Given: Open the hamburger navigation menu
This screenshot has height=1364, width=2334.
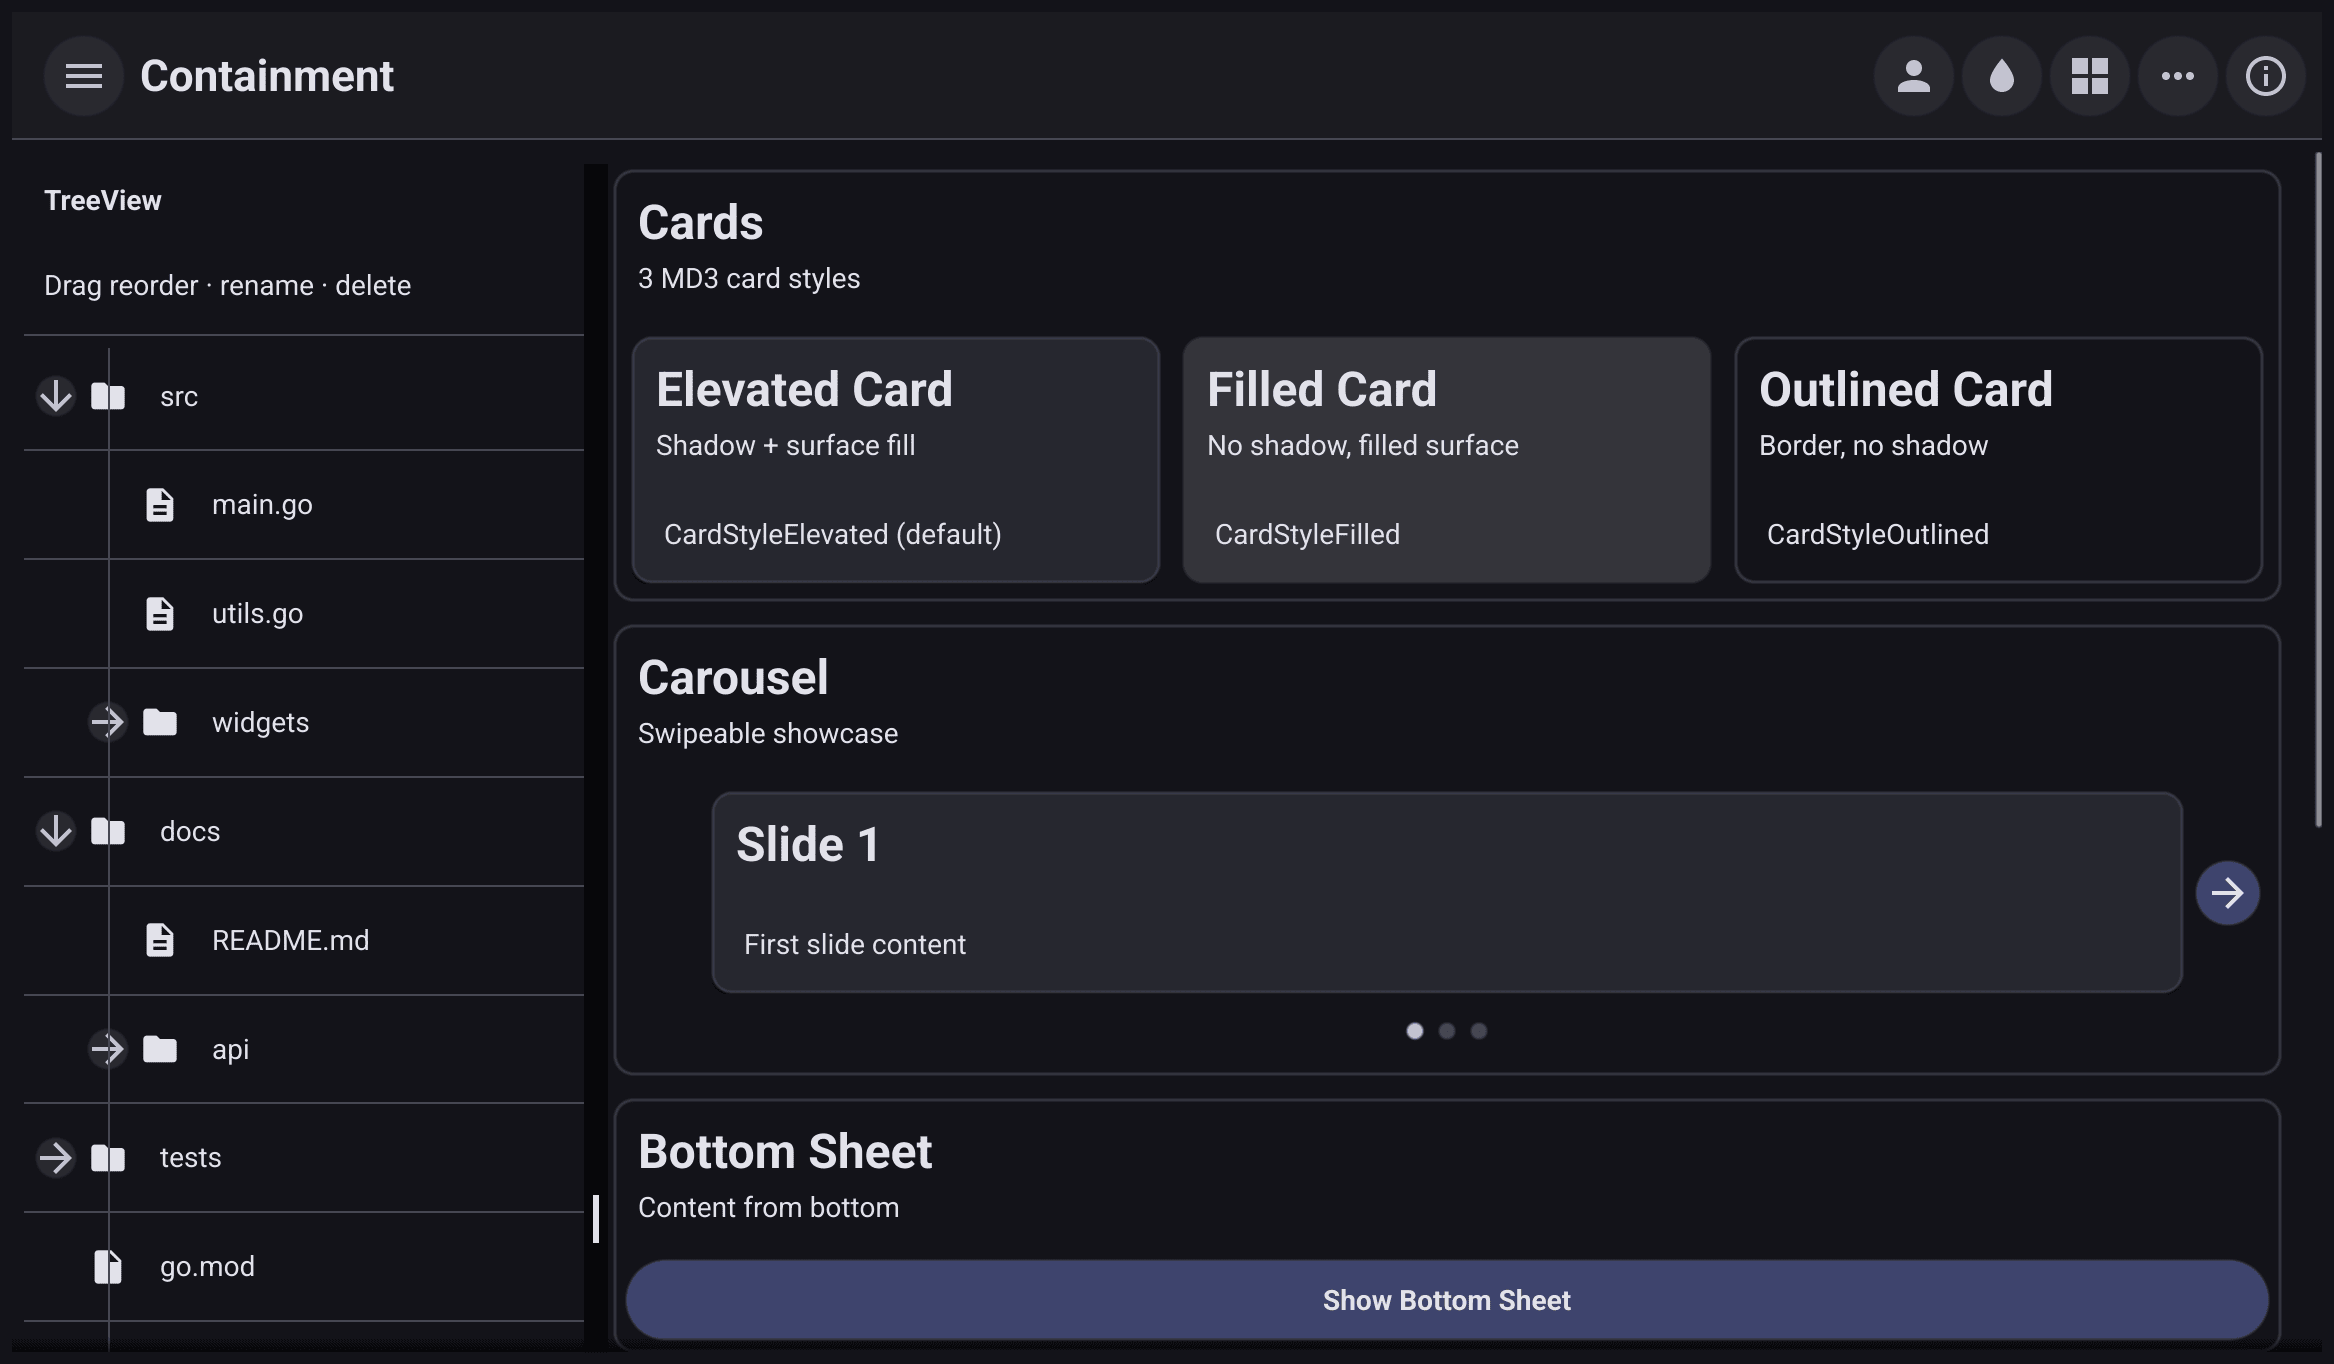Looking at the screenshot, I should 84,76.
